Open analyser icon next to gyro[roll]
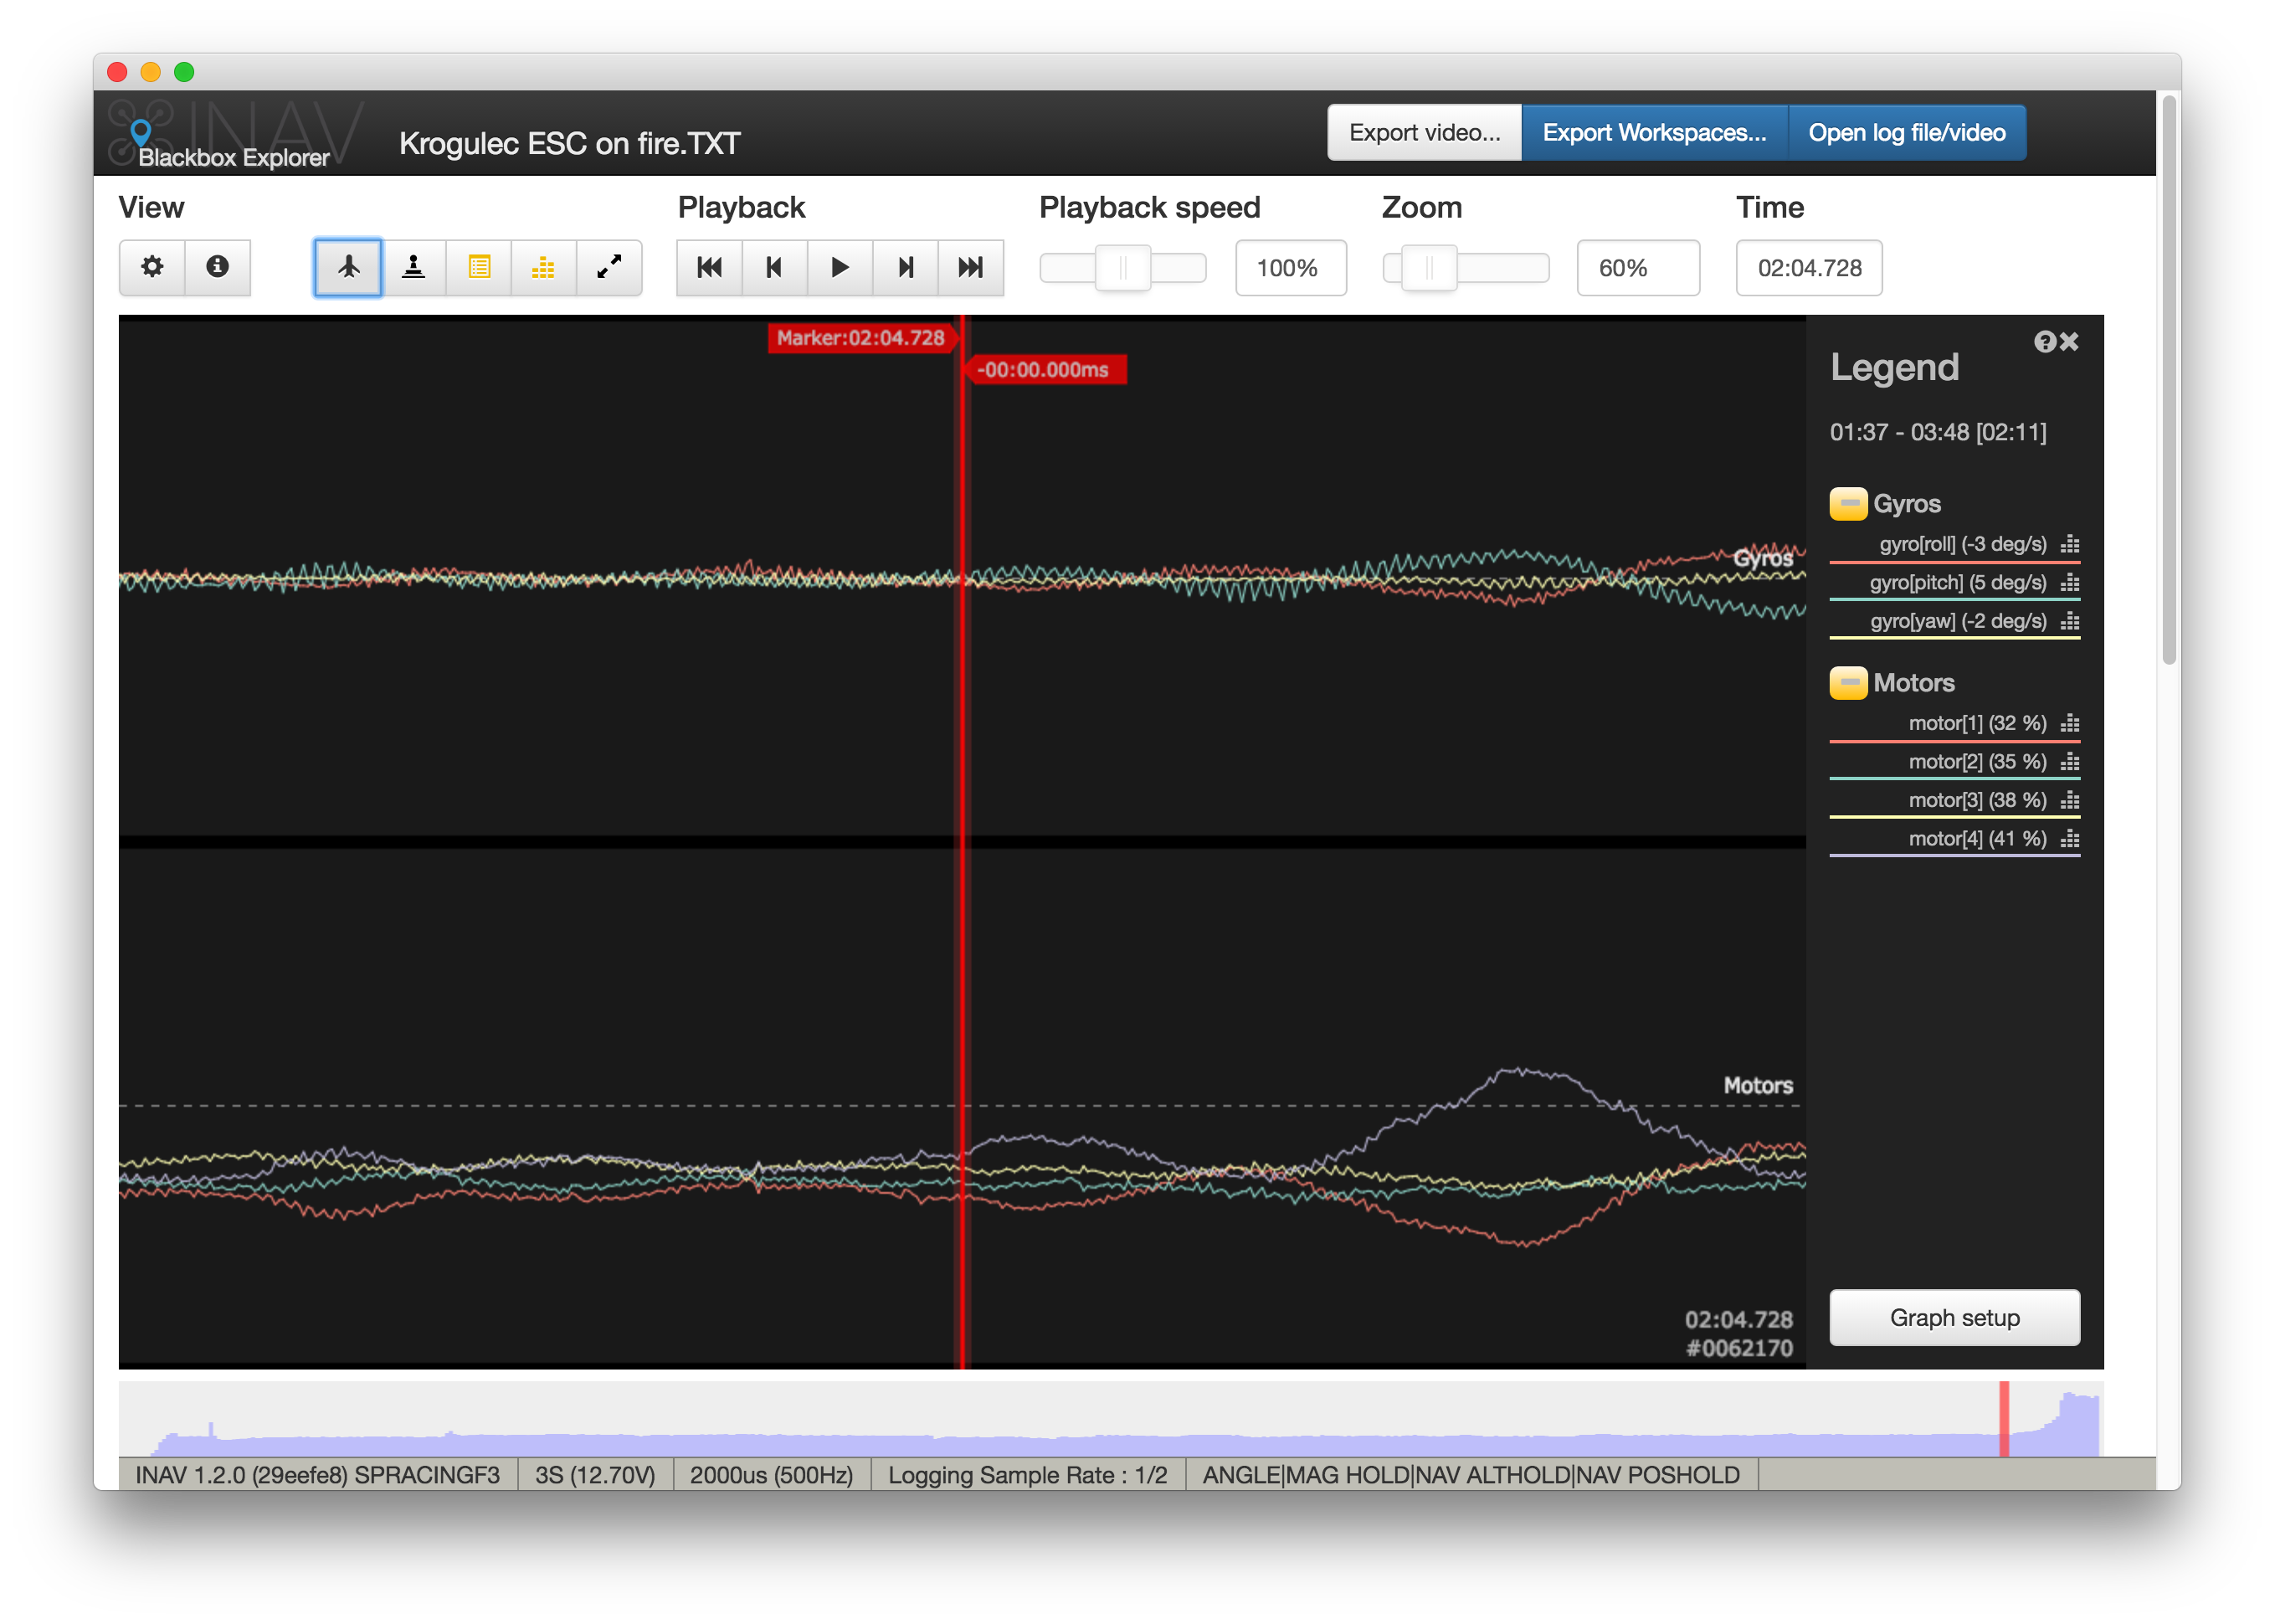The height and width of the screenshot is (1624, 2275). click(x=2070, y=545)
